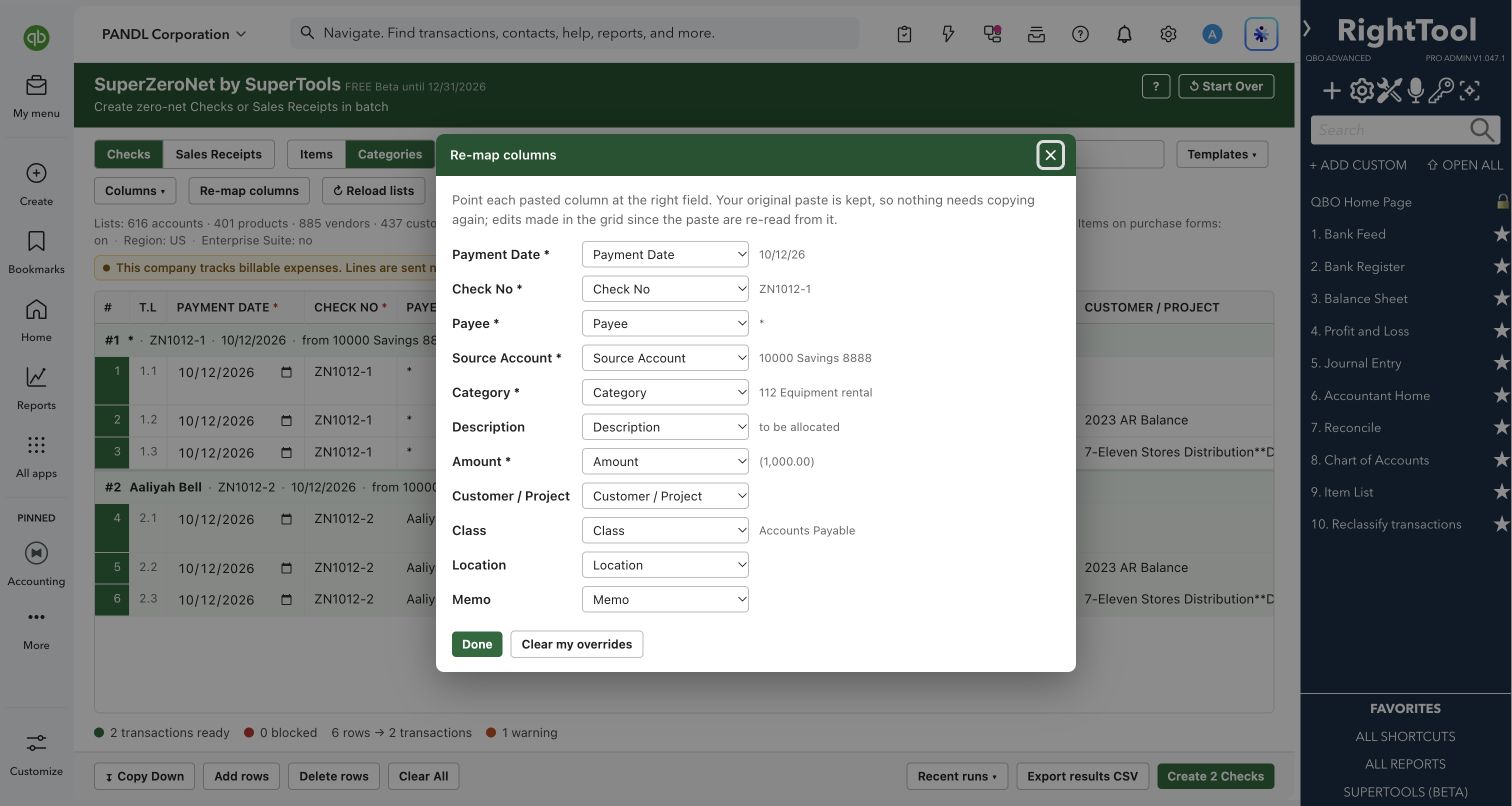The image size is (1512, 806).
Task: Open pinned Accounting icon
Action: pyautogui.click(x=36, y=553)
